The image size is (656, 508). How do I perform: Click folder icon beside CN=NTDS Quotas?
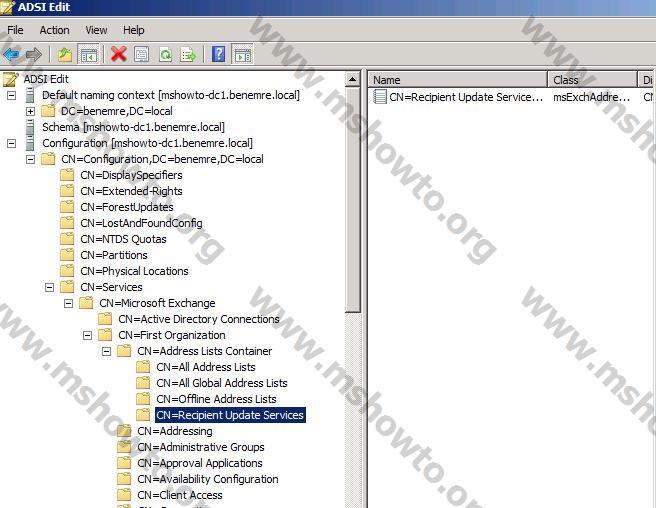(x=67, y=239)
